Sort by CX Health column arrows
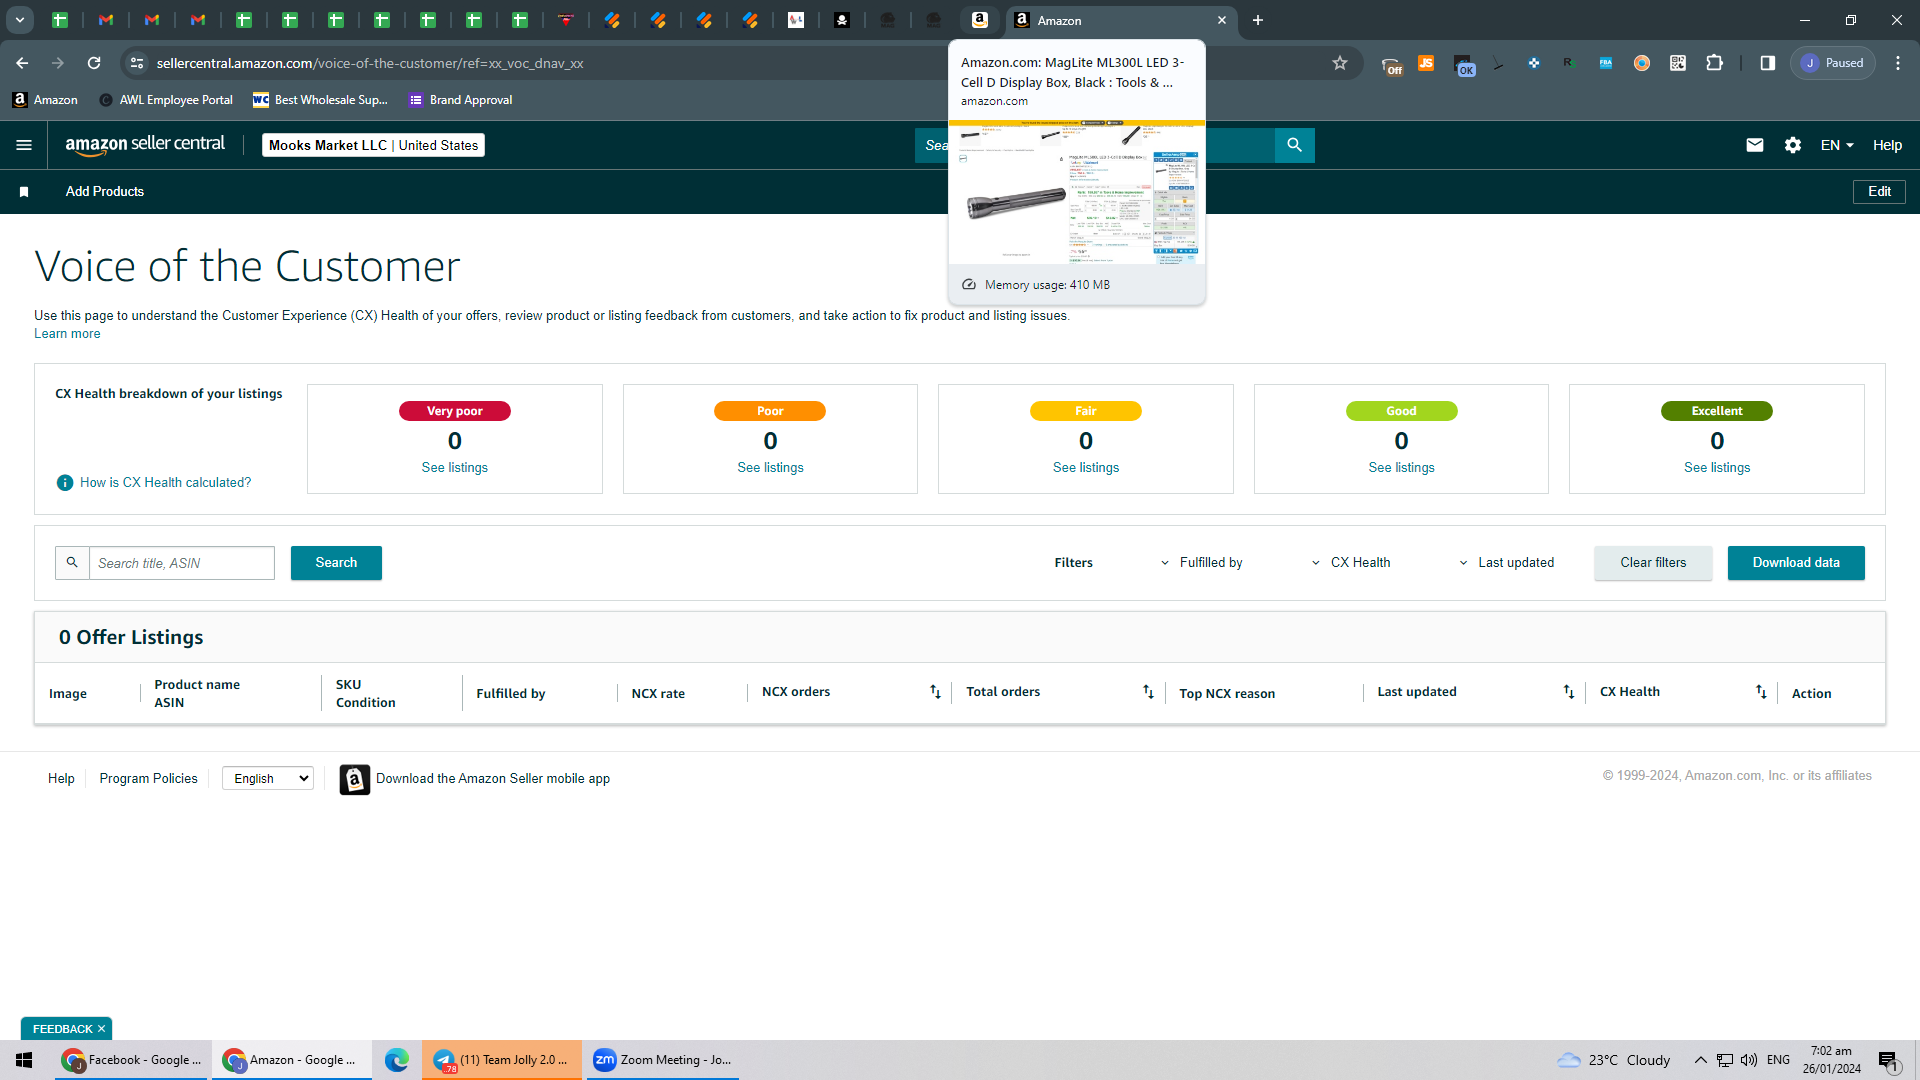The width and height of the screenshot is (1920, 1080). tap(1761, 692)
